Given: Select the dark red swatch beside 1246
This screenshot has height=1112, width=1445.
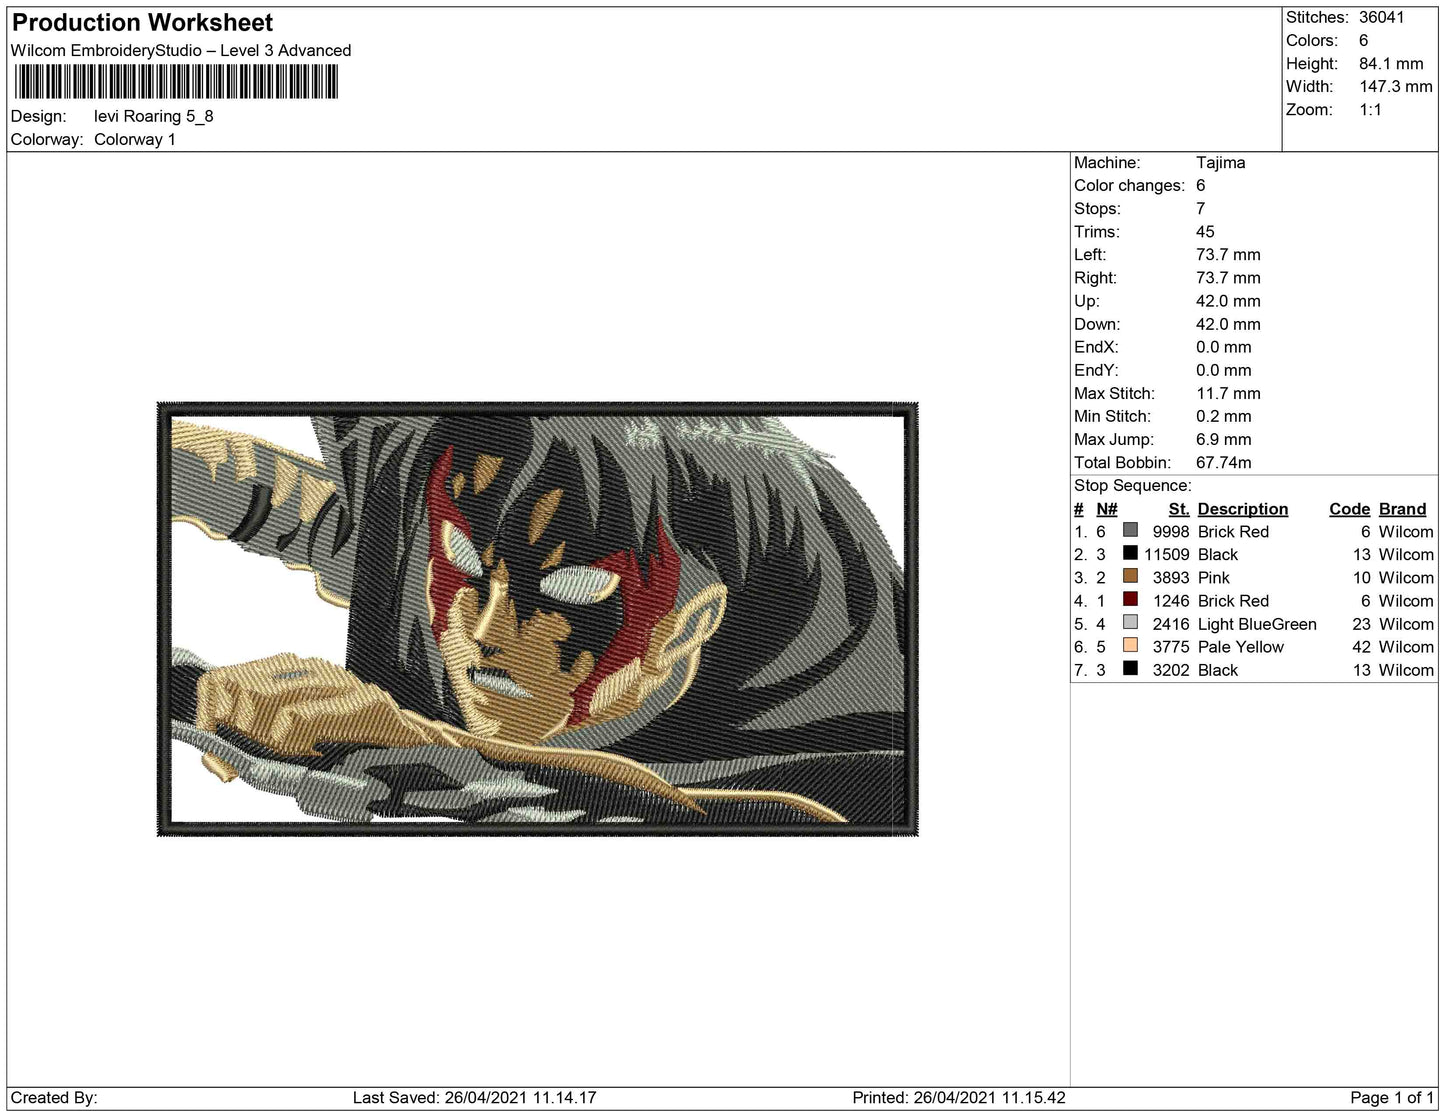Looking at the screenshot, I should pos(1130,599).
